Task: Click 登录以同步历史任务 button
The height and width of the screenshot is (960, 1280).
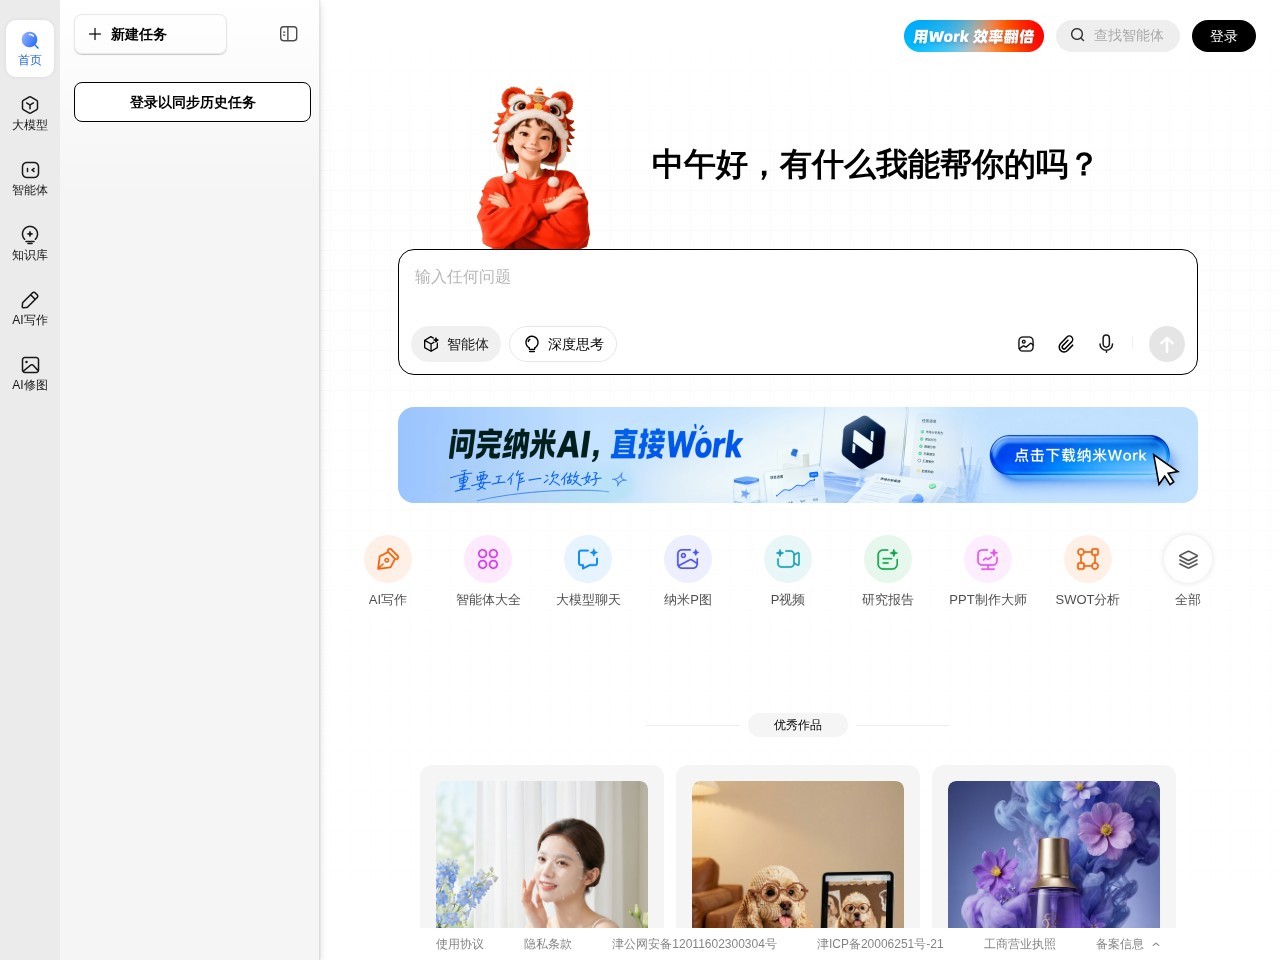Action: [192, 102]
